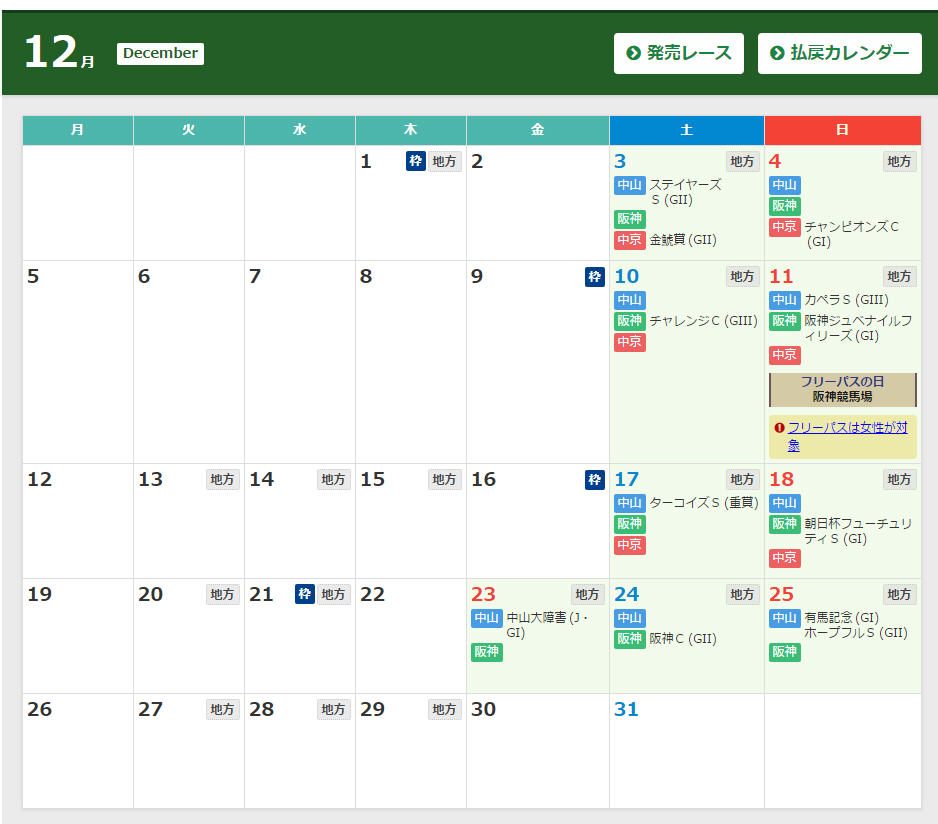The width and height of the screenshot is (938, 824).
Task: Open 有馬記念 (GI) race entry
Action: 841,618
